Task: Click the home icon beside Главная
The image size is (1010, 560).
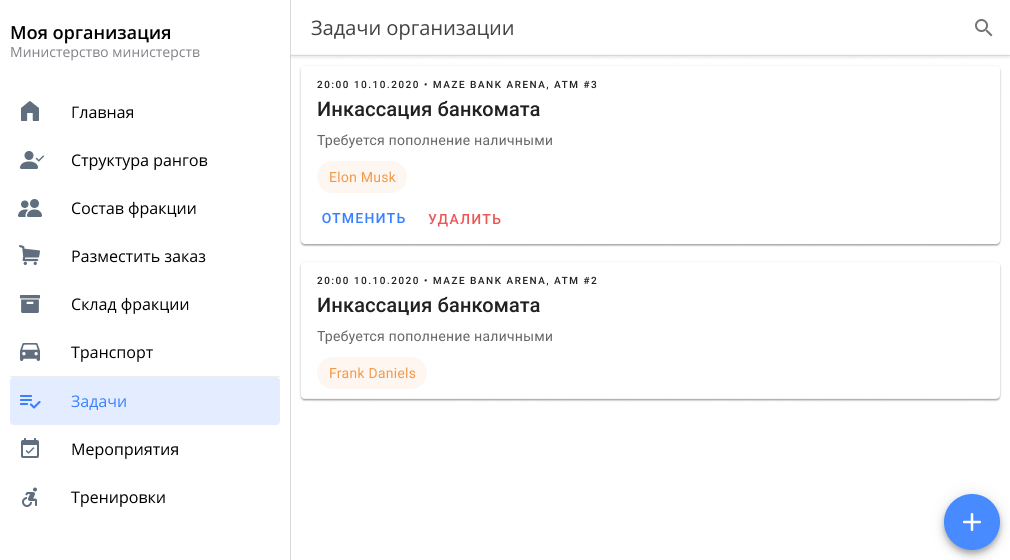Action: pyautogui.click(x=30, y=112)
